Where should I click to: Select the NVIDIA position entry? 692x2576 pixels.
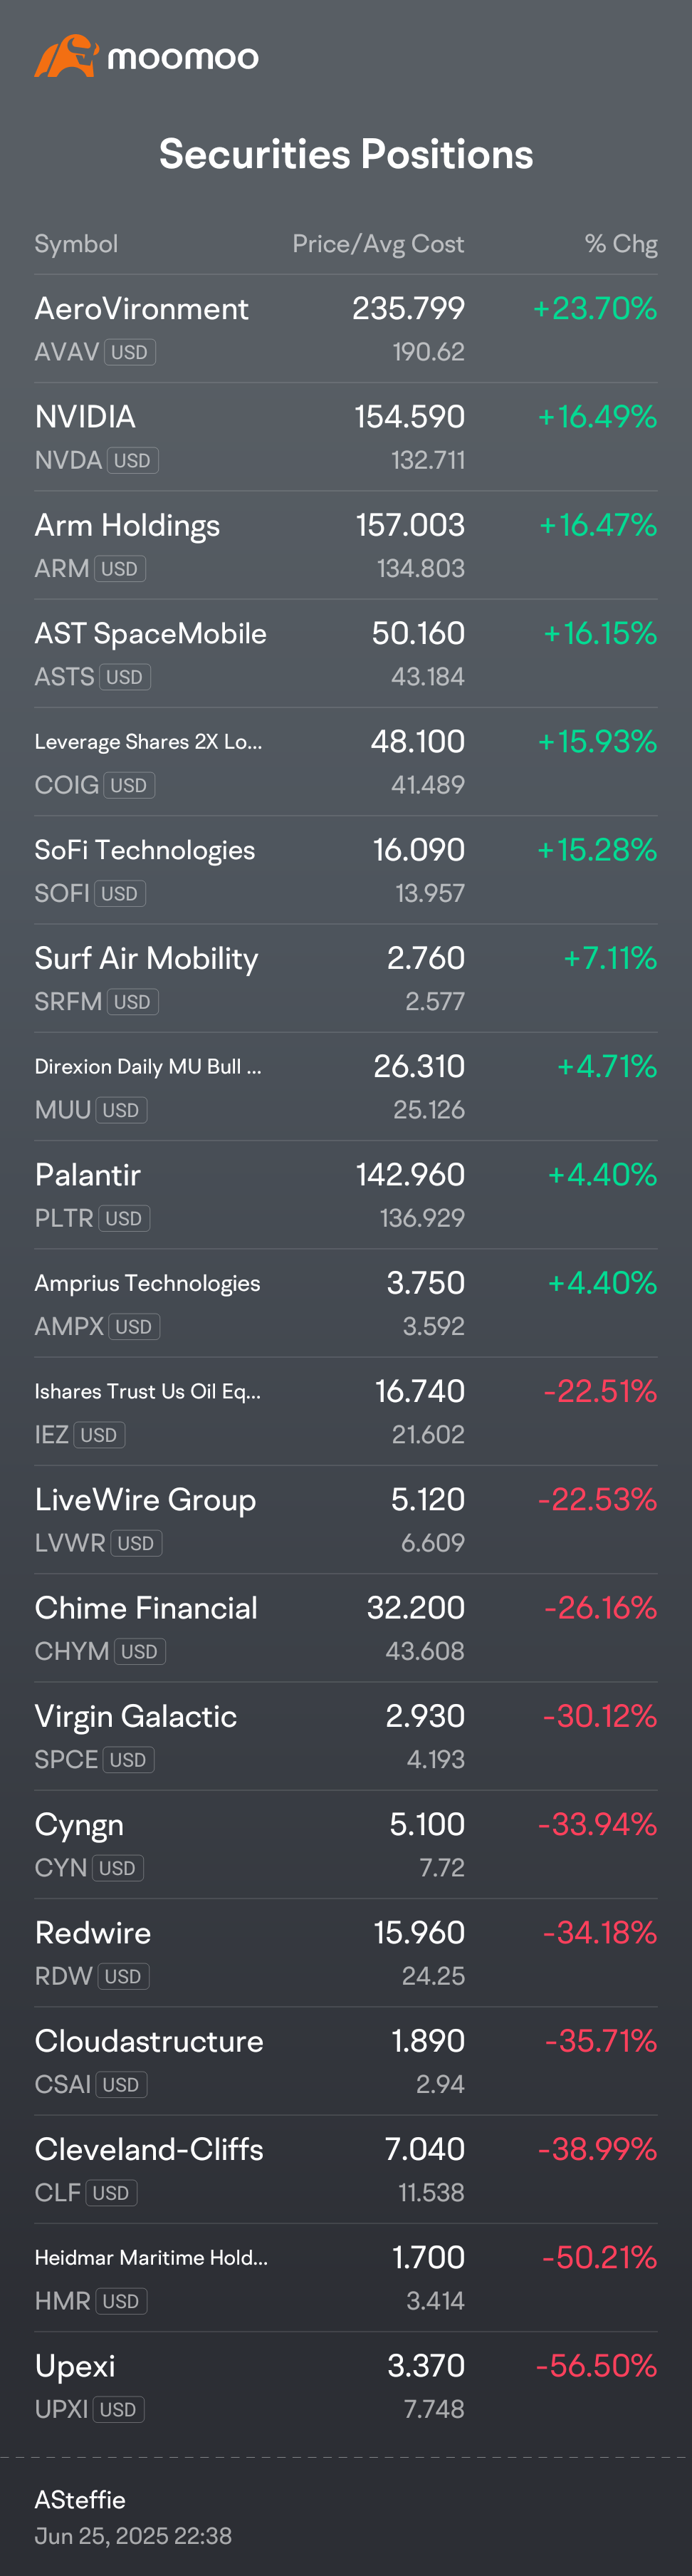click(346, 437)
